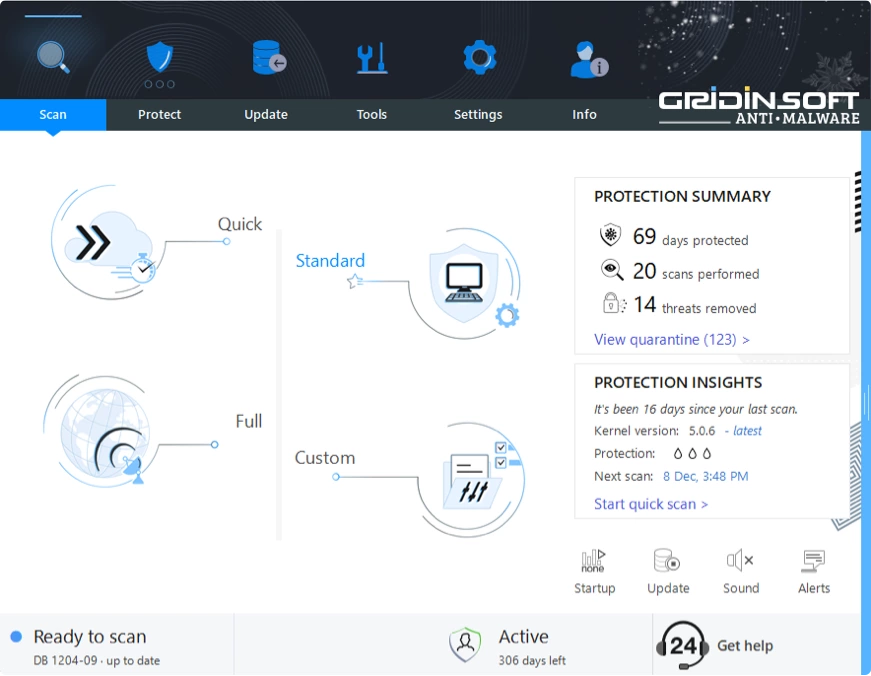Click 69 days protected text
This screenshot has height=676, width=871.
click(x=690, y=237)
